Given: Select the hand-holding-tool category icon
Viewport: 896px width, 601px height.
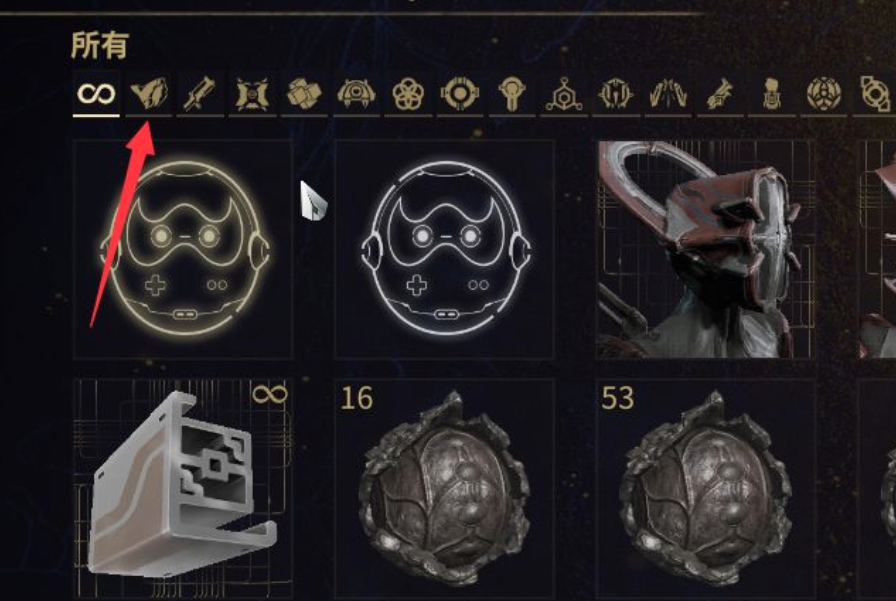Looking at the screenshot, I should coord(720,94).
